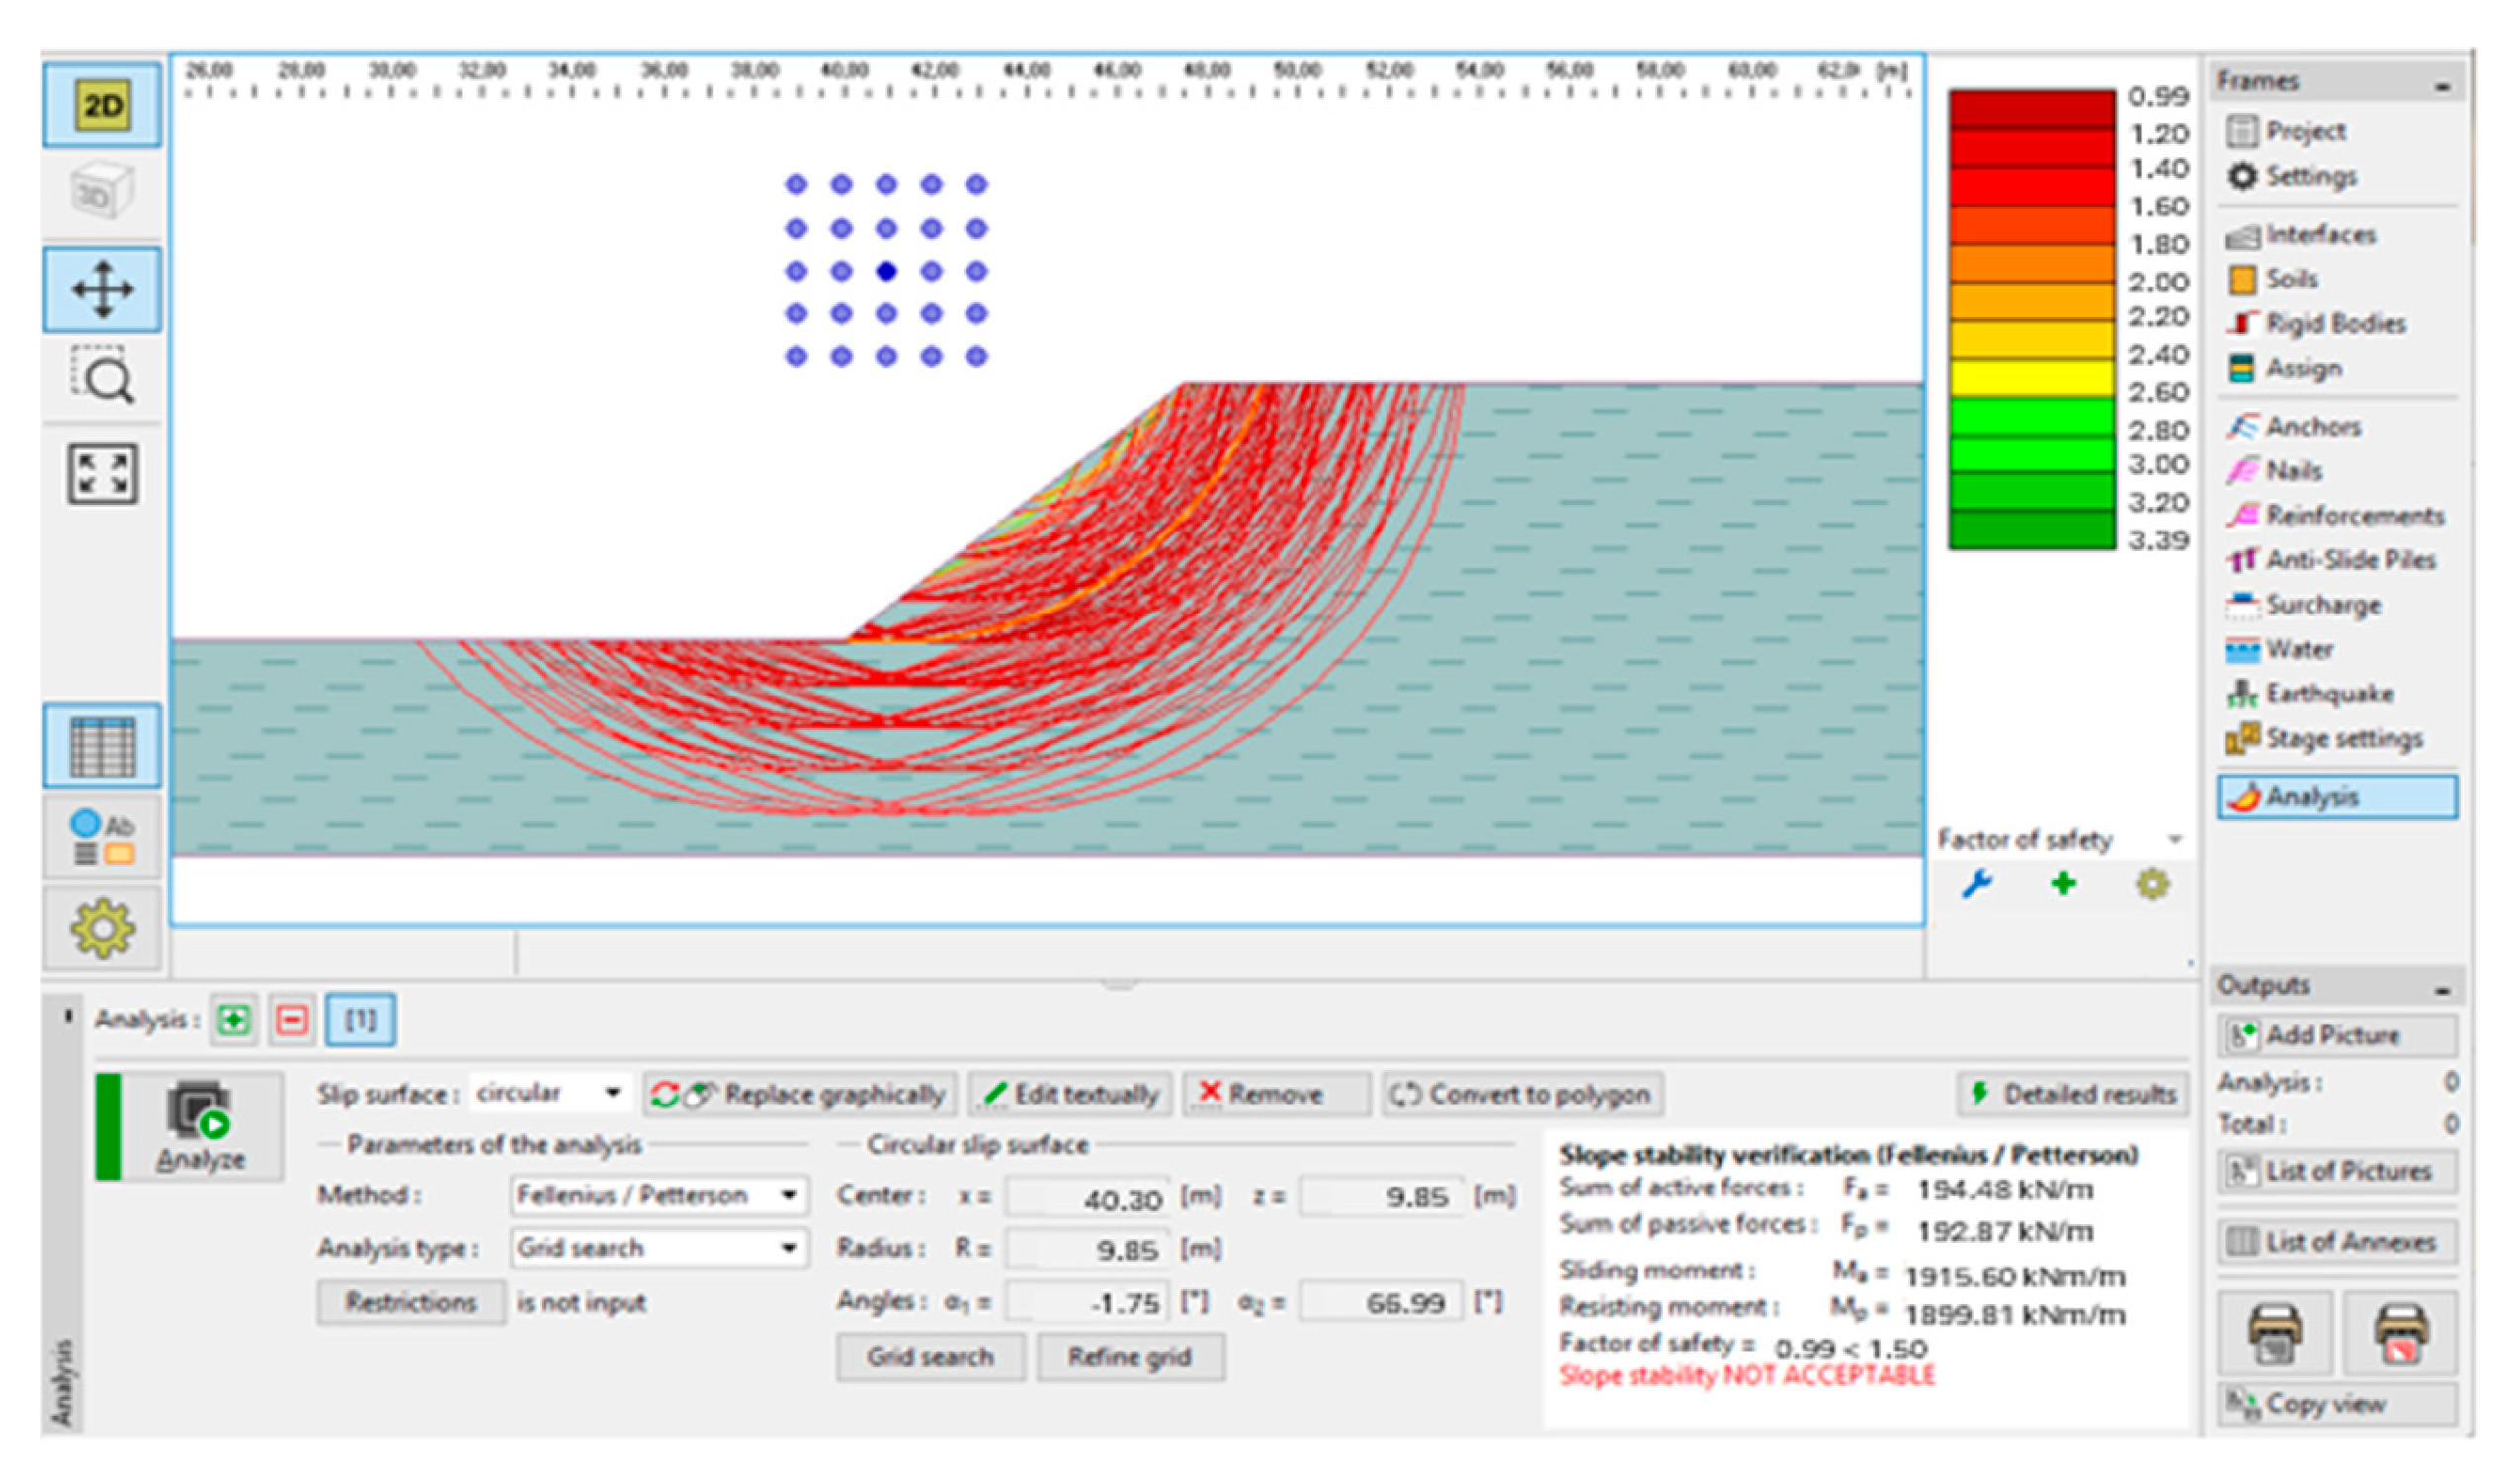Click the Refine grid button

(x=1130, y=1357)
